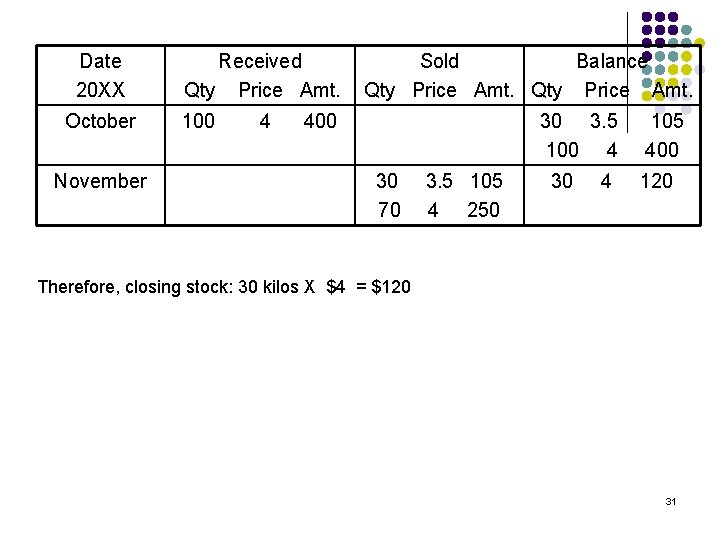Select the "November" row label
This screenshot has width=720, height=540.
pos(100,181)
